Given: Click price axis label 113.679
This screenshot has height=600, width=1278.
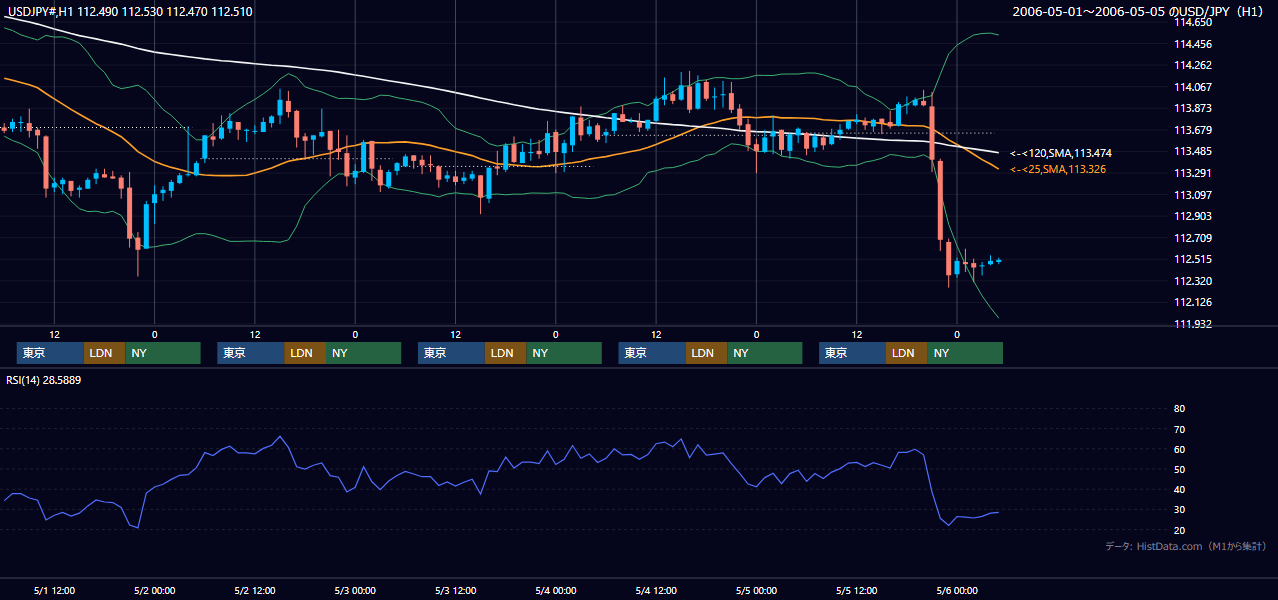Looking at the screenshot, I should point(1192,130).
